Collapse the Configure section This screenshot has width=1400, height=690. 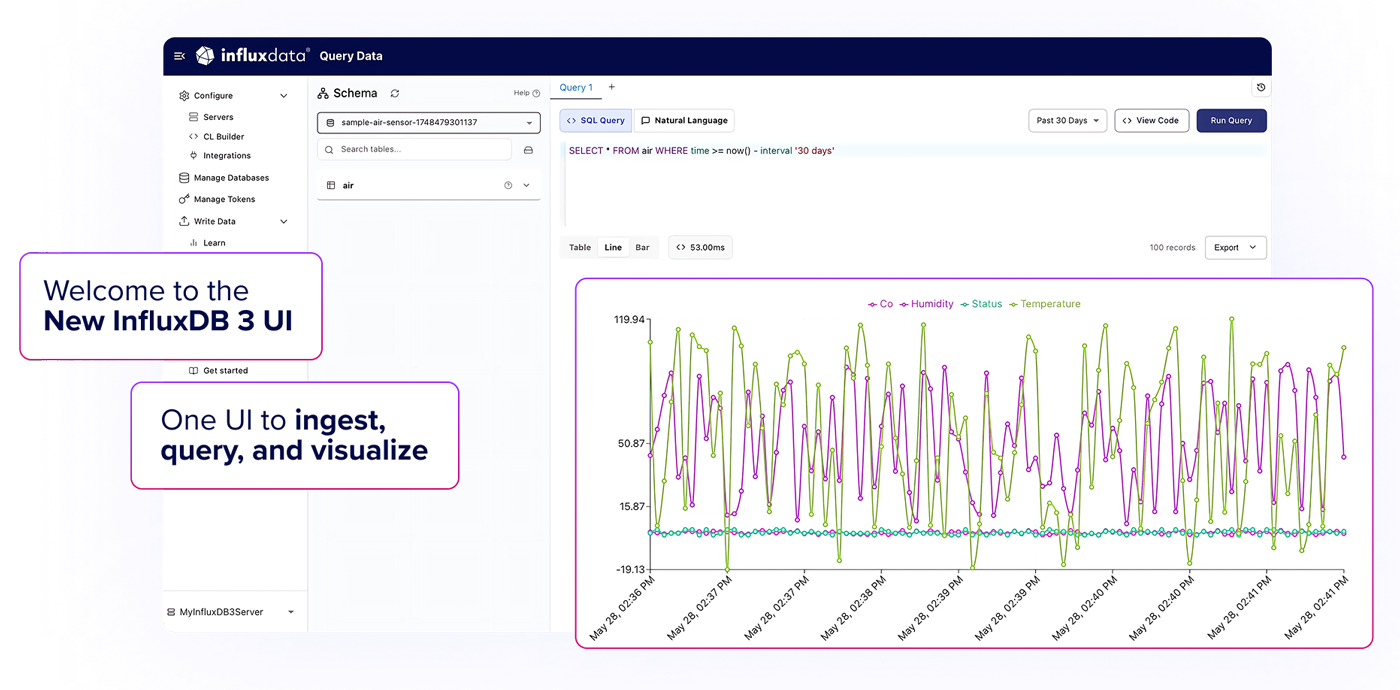pos(284,96)
